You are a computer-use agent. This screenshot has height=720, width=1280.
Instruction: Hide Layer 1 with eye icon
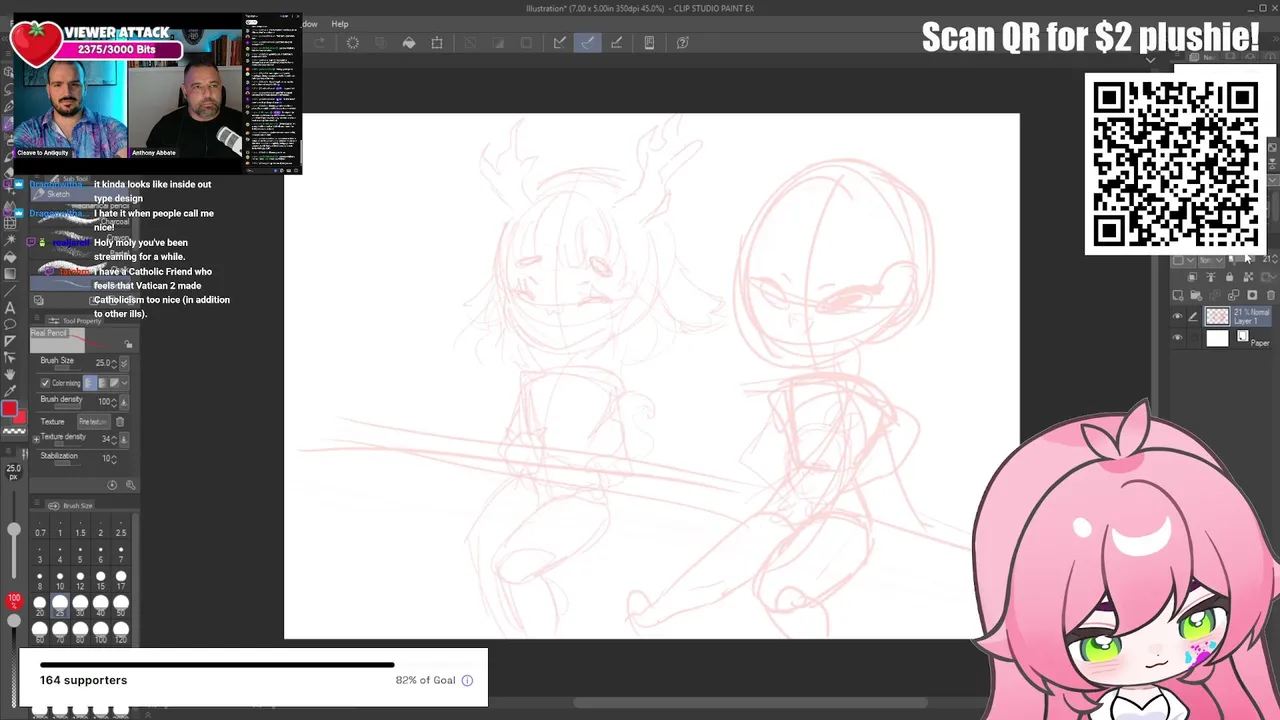click(1177, 316)
